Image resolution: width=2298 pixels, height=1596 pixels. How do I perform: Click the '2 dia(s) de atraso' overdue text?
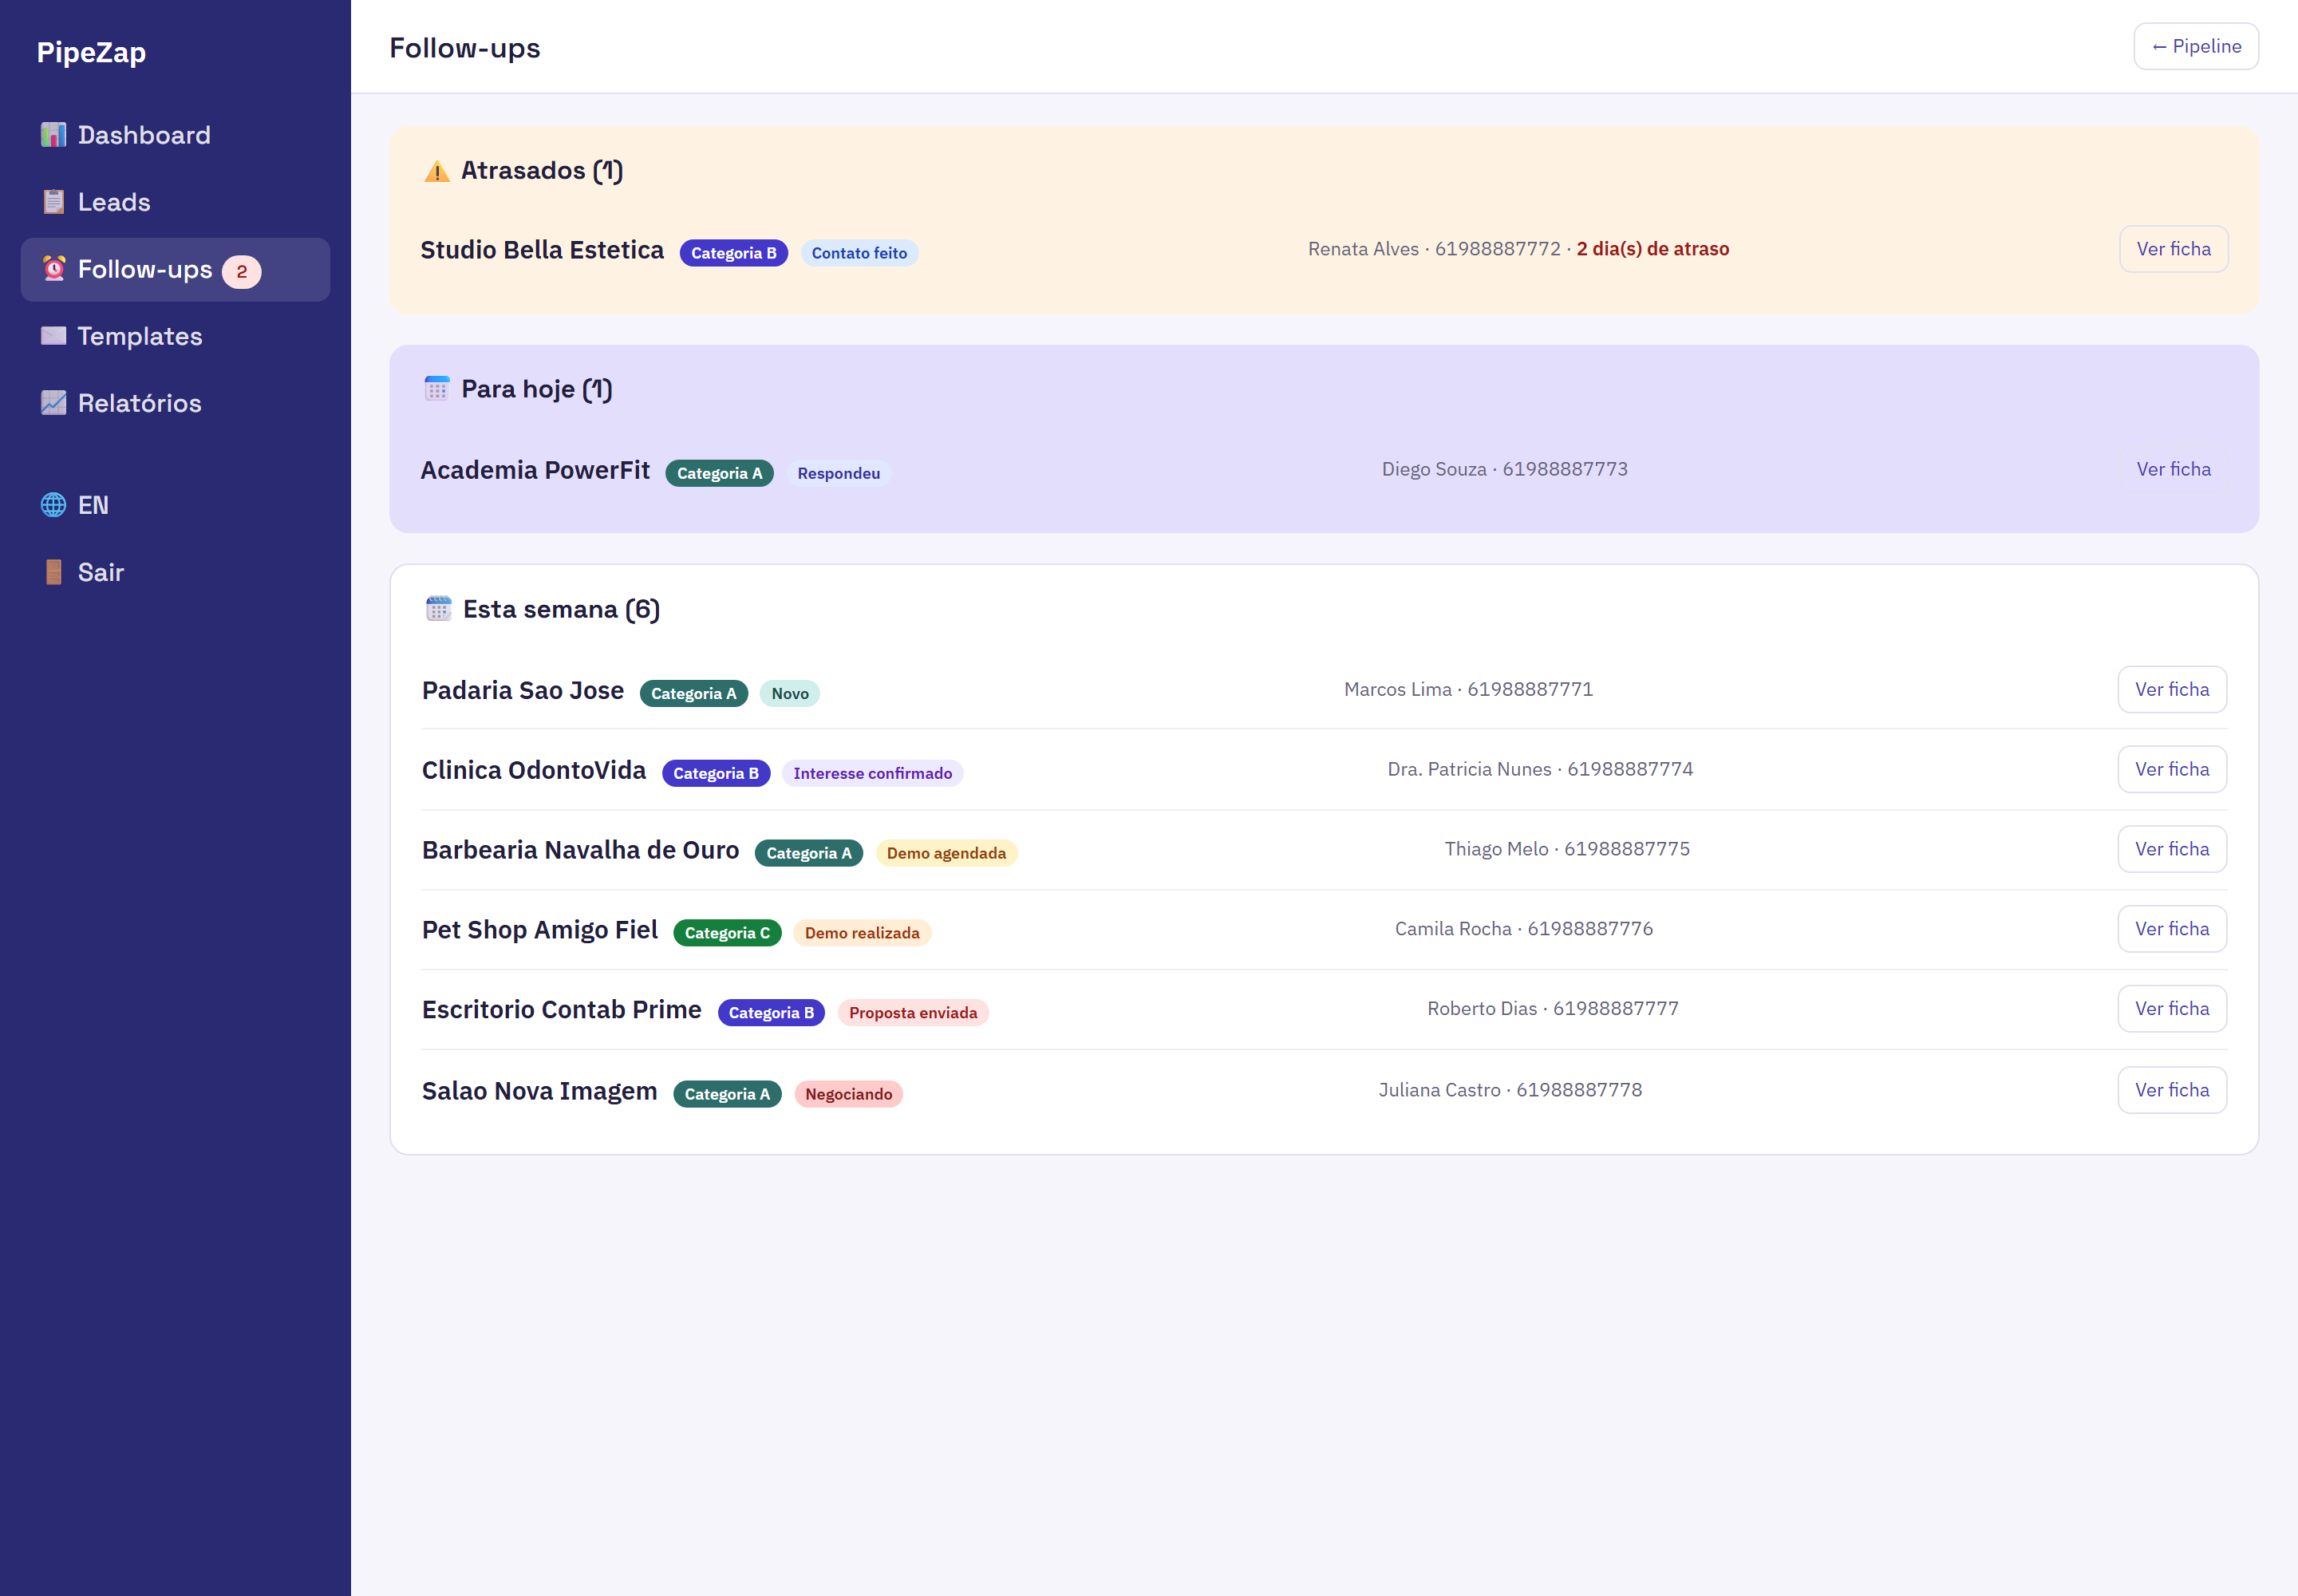click(1653, 249)
